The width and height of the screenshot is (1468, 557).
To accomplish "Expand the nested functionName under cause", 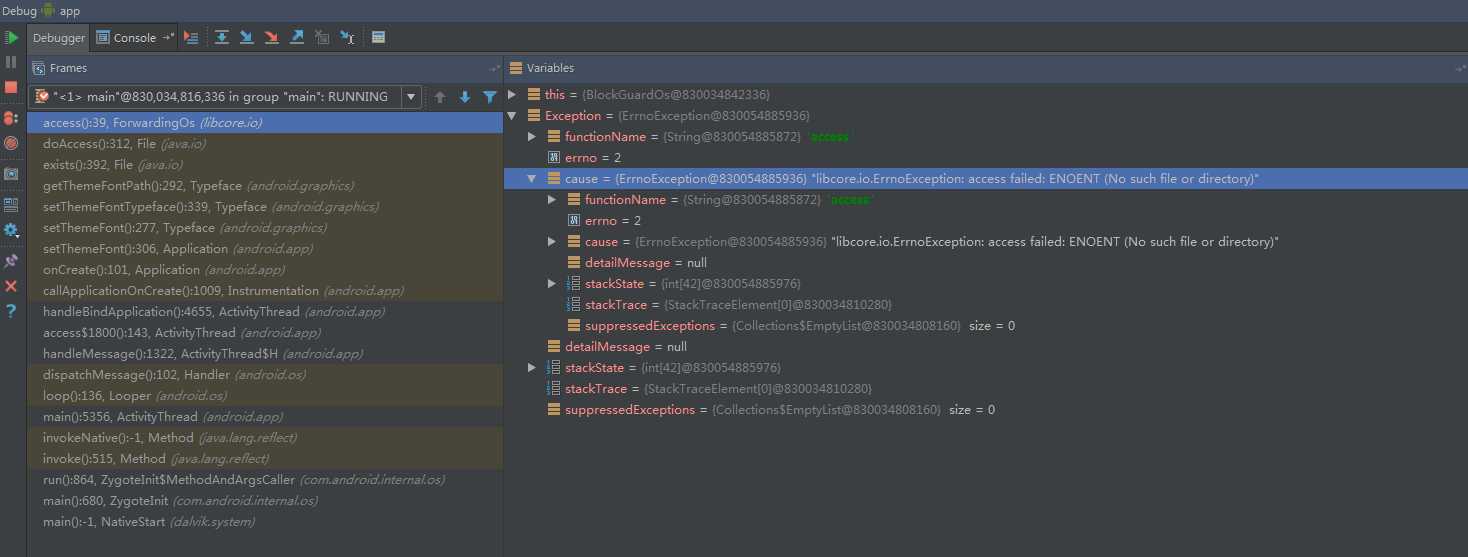I will point(552,199).
